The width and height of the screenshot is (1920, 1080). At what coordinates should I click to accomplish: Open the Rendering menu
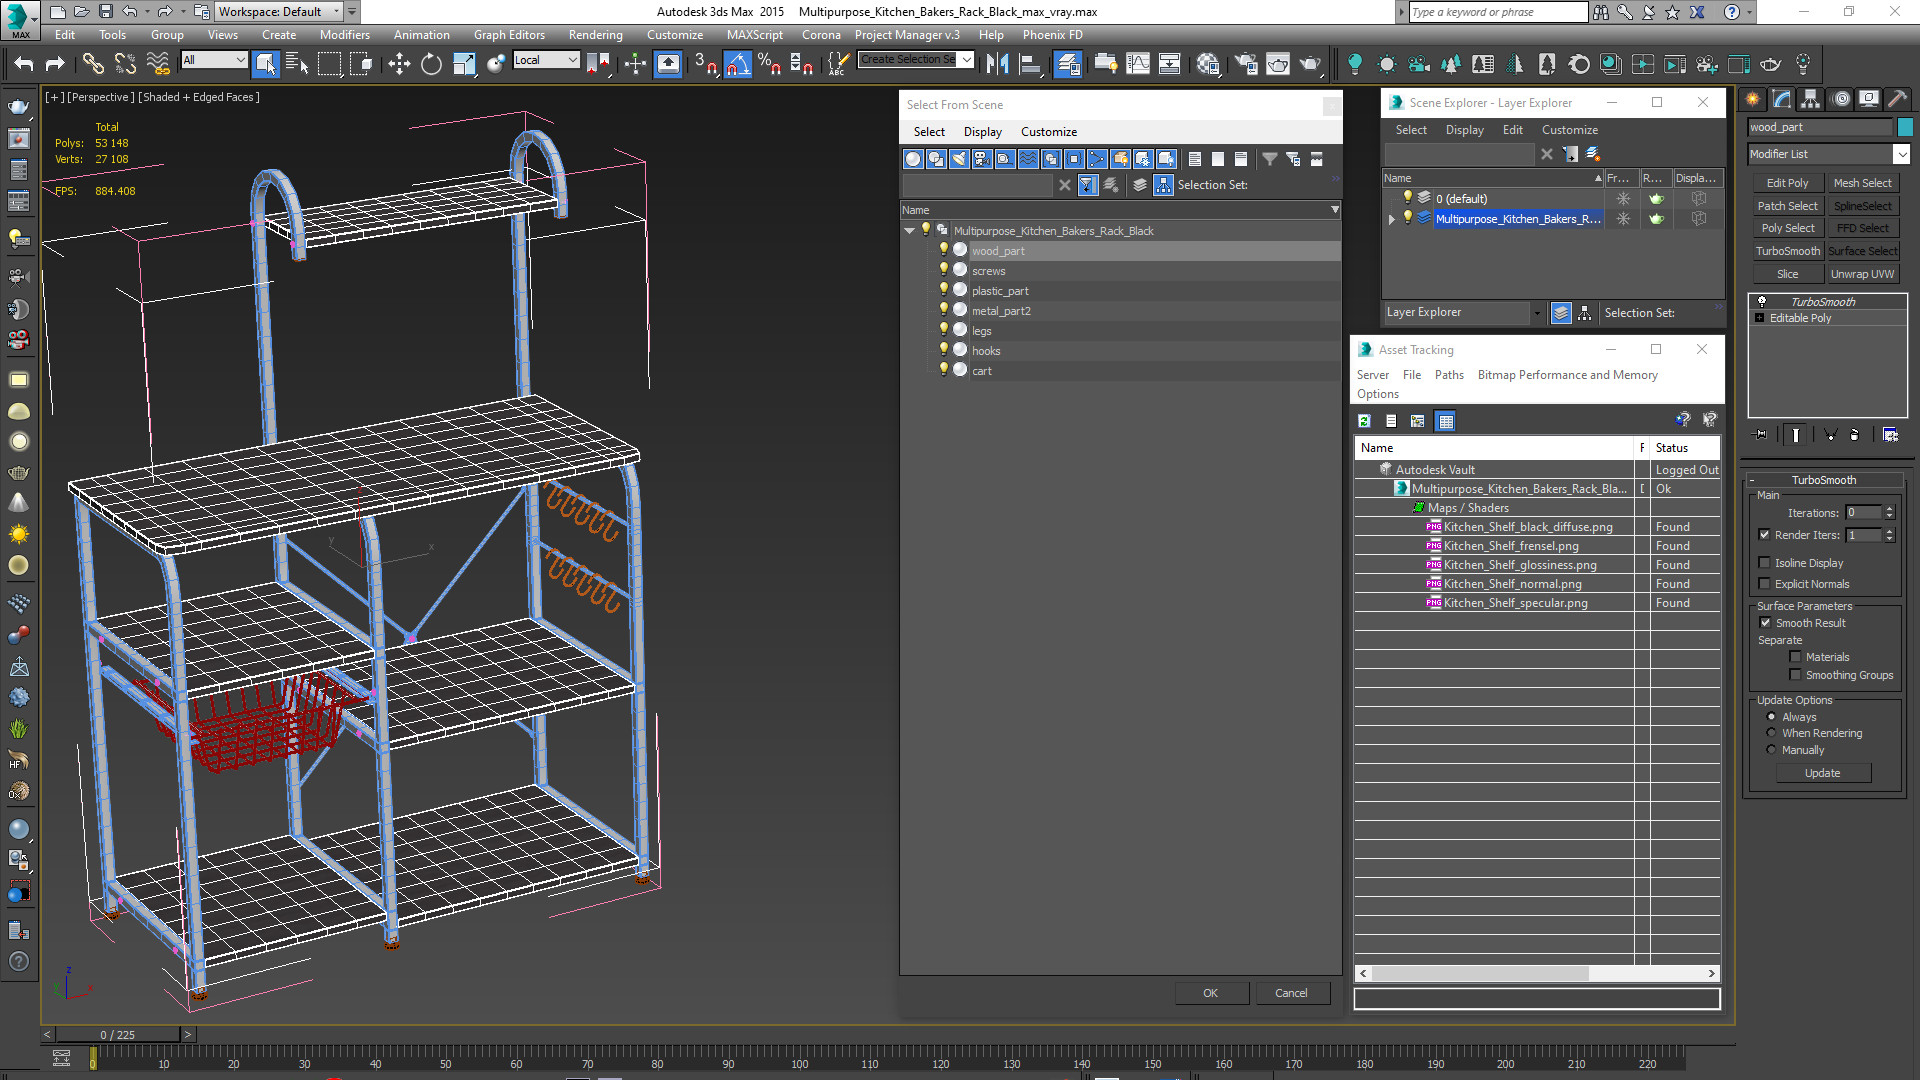595,35
